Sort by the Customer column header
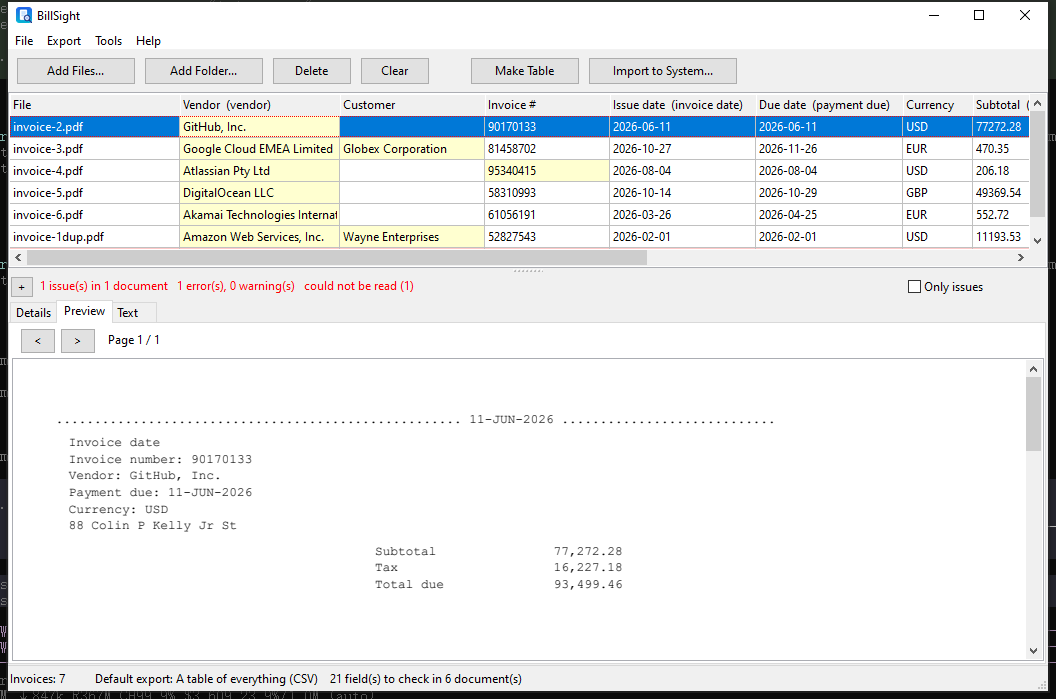The height and width of the screenshot is (699, 1056). coord(411,104)
